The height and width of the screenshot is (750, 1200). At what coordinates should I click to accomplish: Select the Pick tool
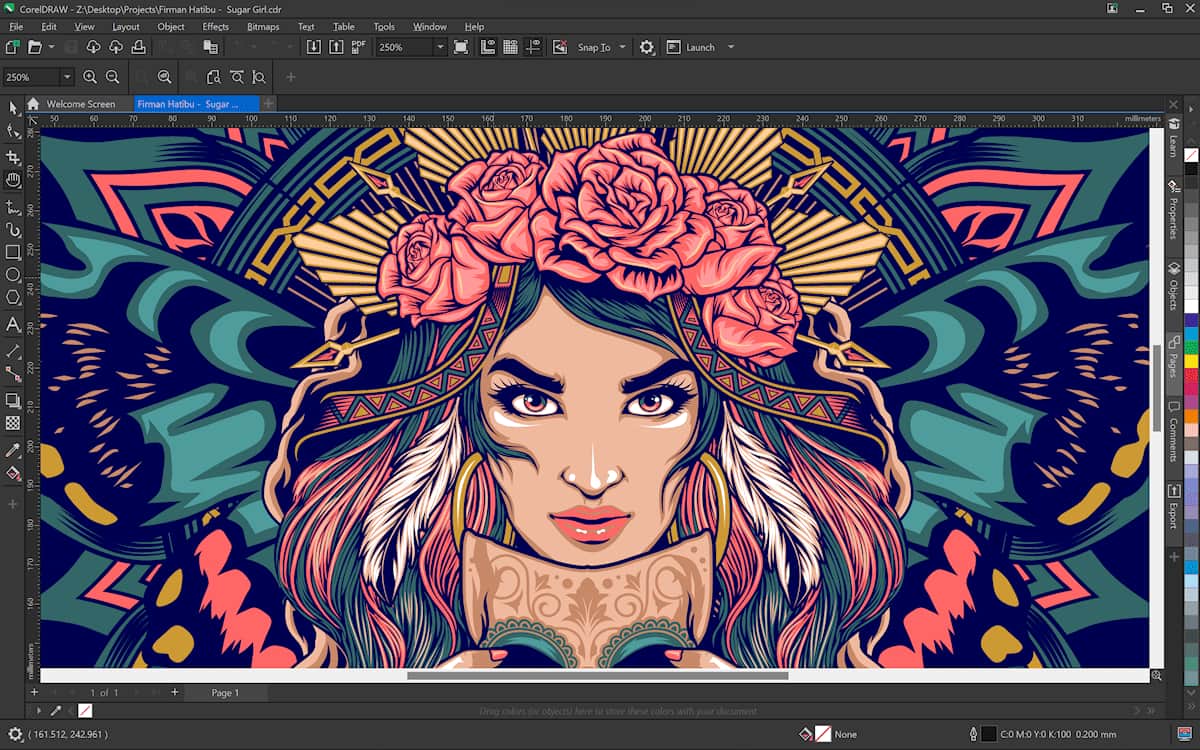pyautogui.click(x=13, y=108)
